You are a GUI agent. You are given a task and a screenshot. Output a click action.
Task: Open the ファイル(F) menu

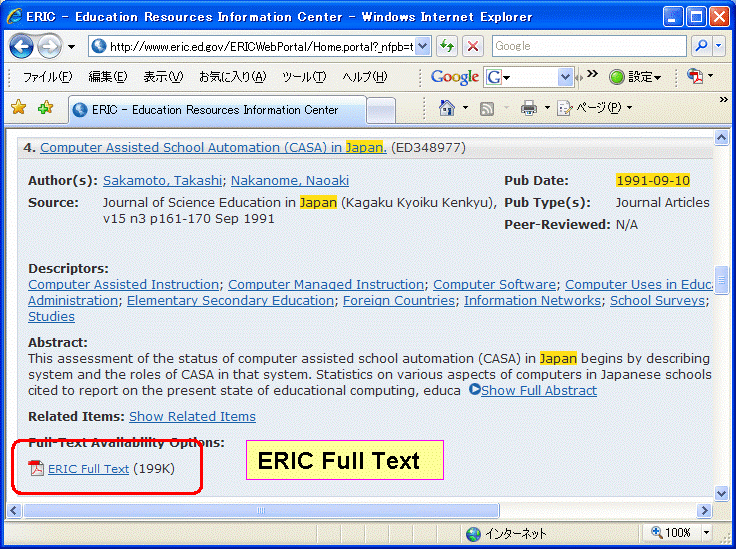(x=47, y=76)
